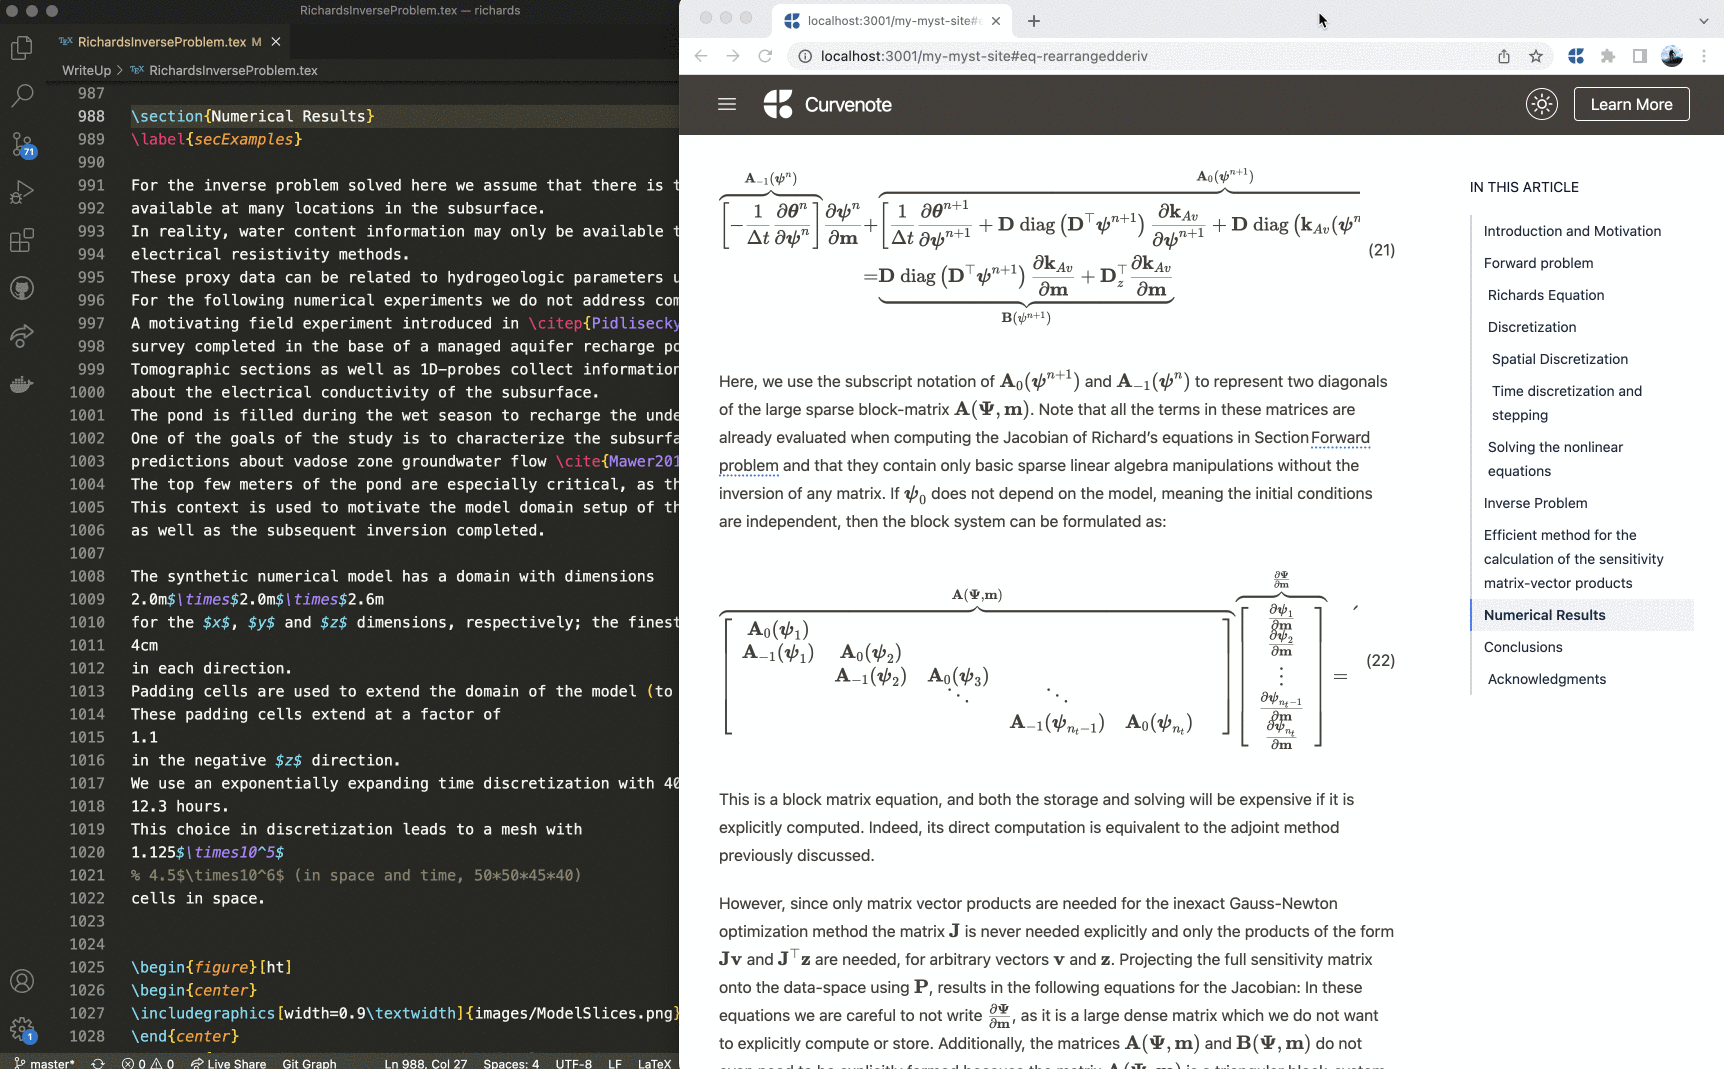The image size is (1724, 1069).
Task: Open the Curvenote browser extension
Action: point(1576,56)
